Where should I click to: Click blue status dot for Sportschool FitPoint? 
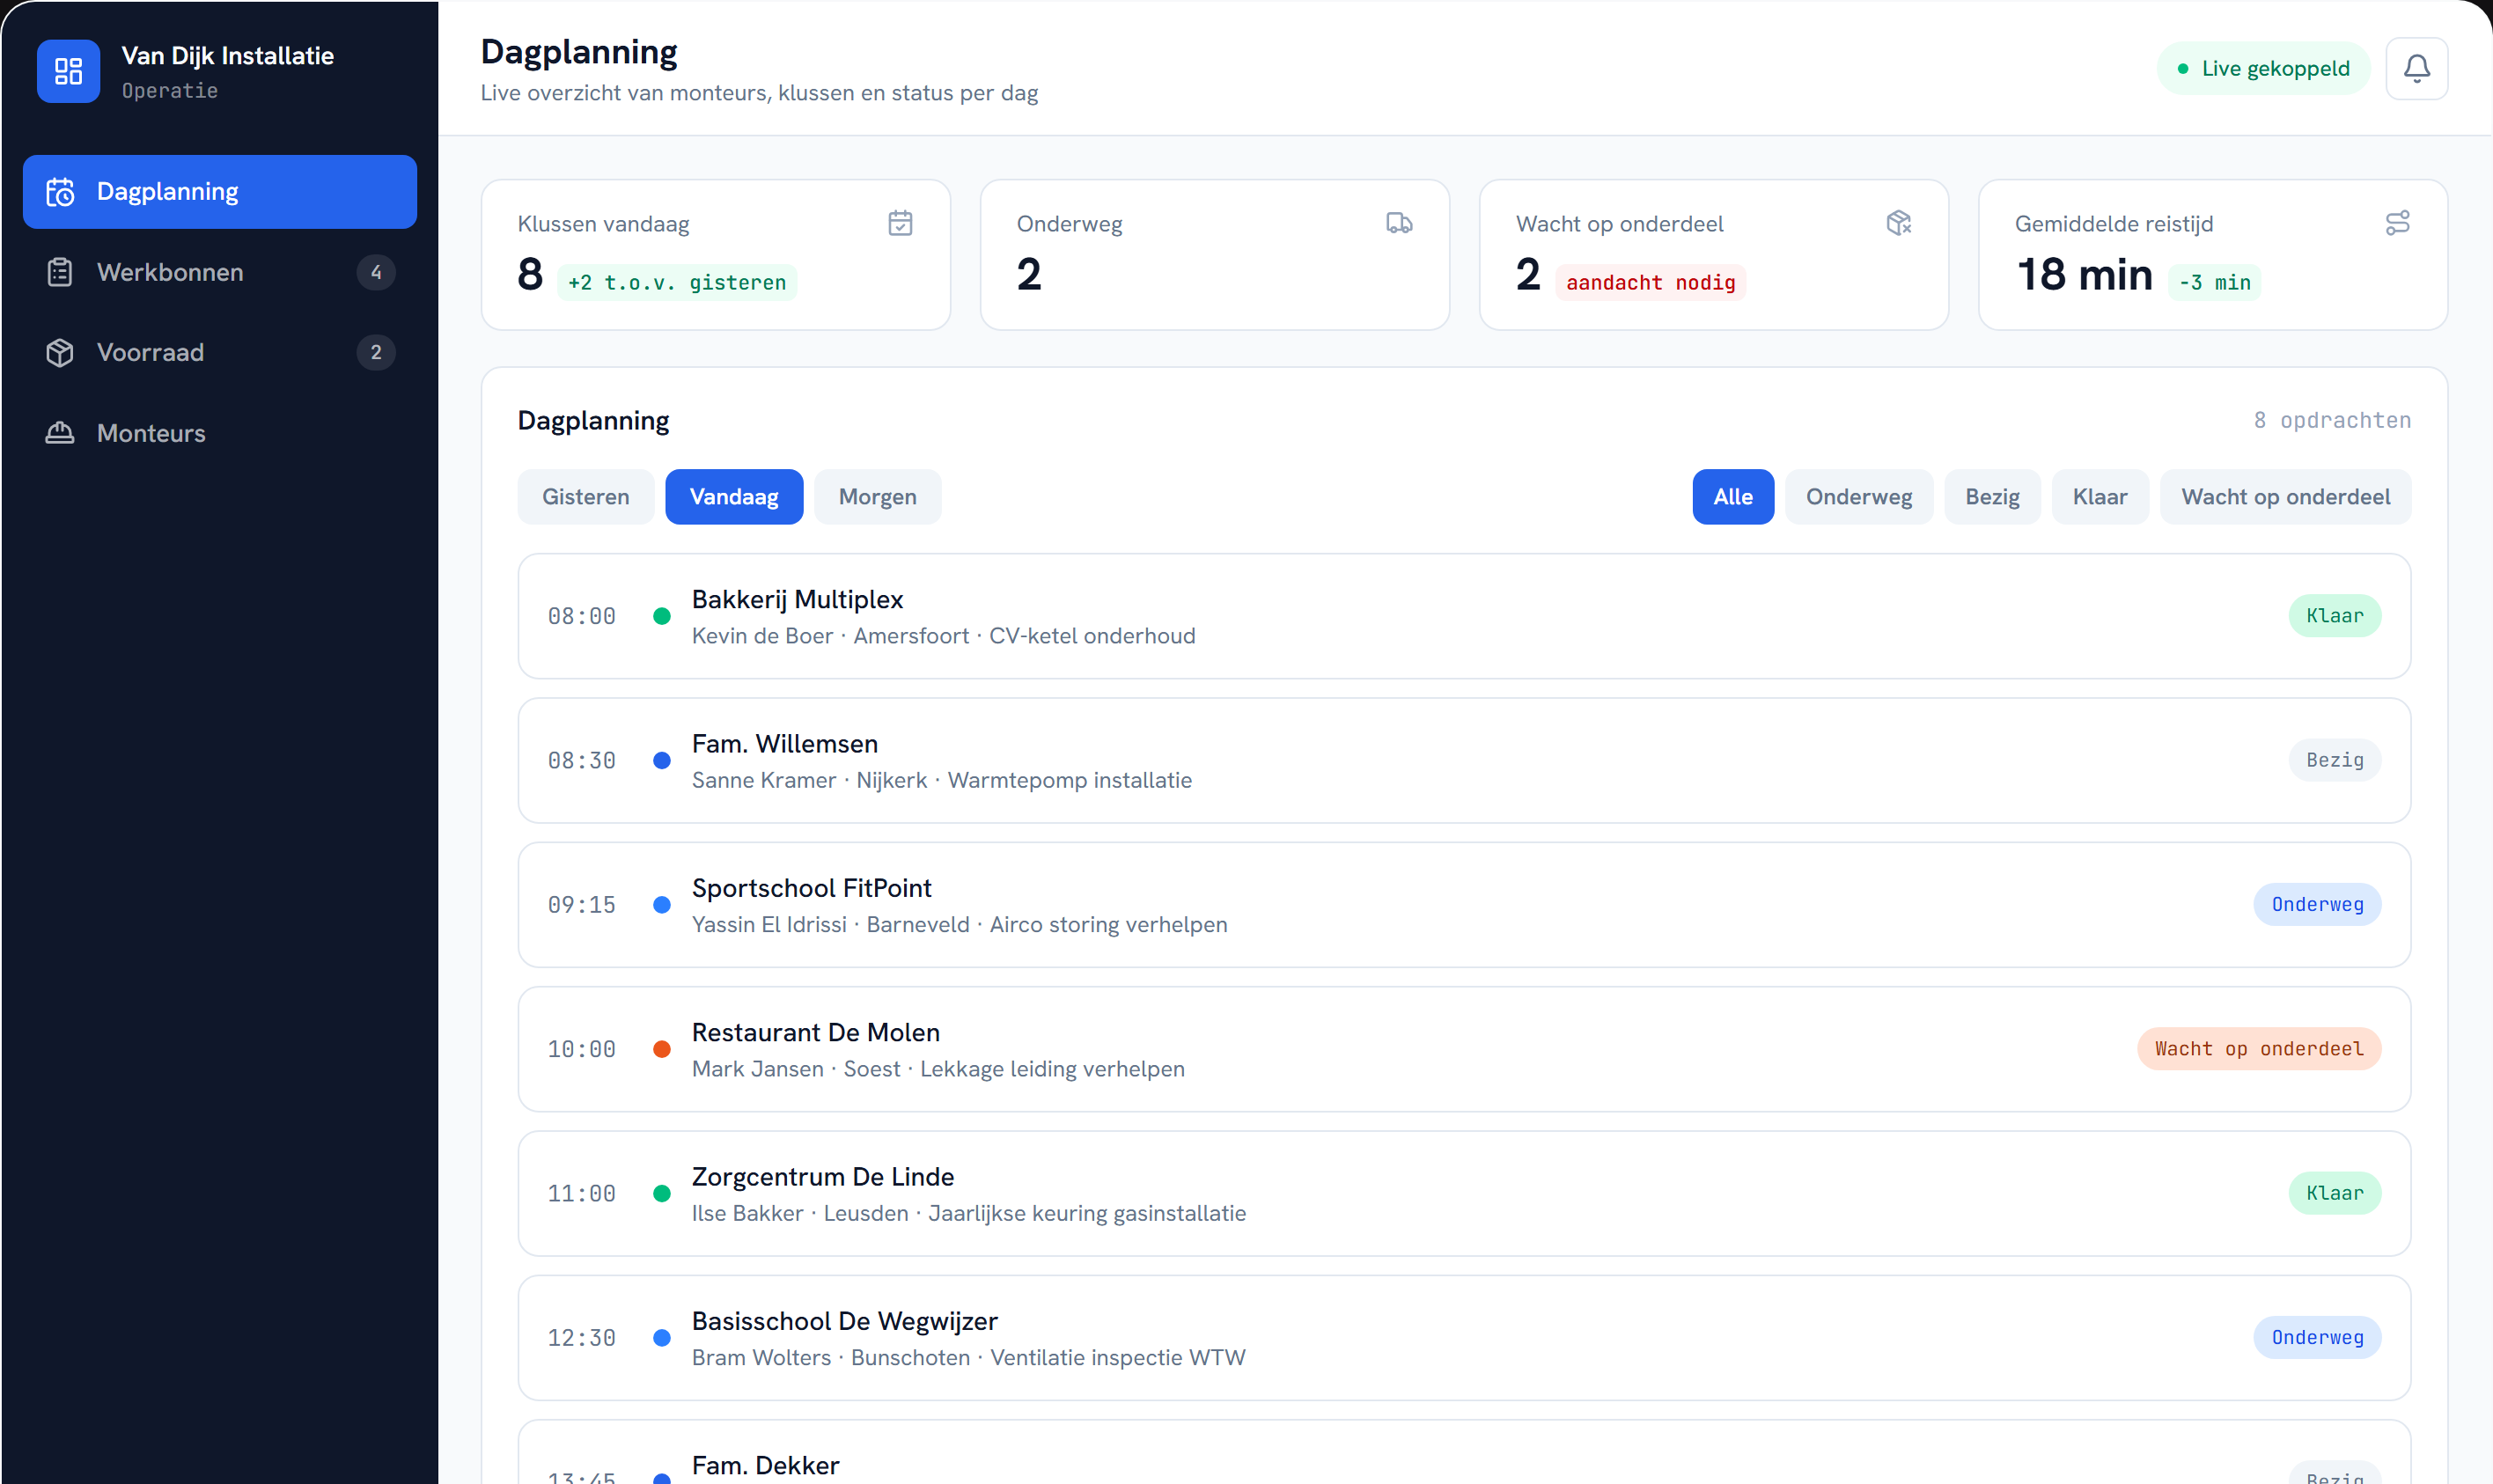point(661,905)
